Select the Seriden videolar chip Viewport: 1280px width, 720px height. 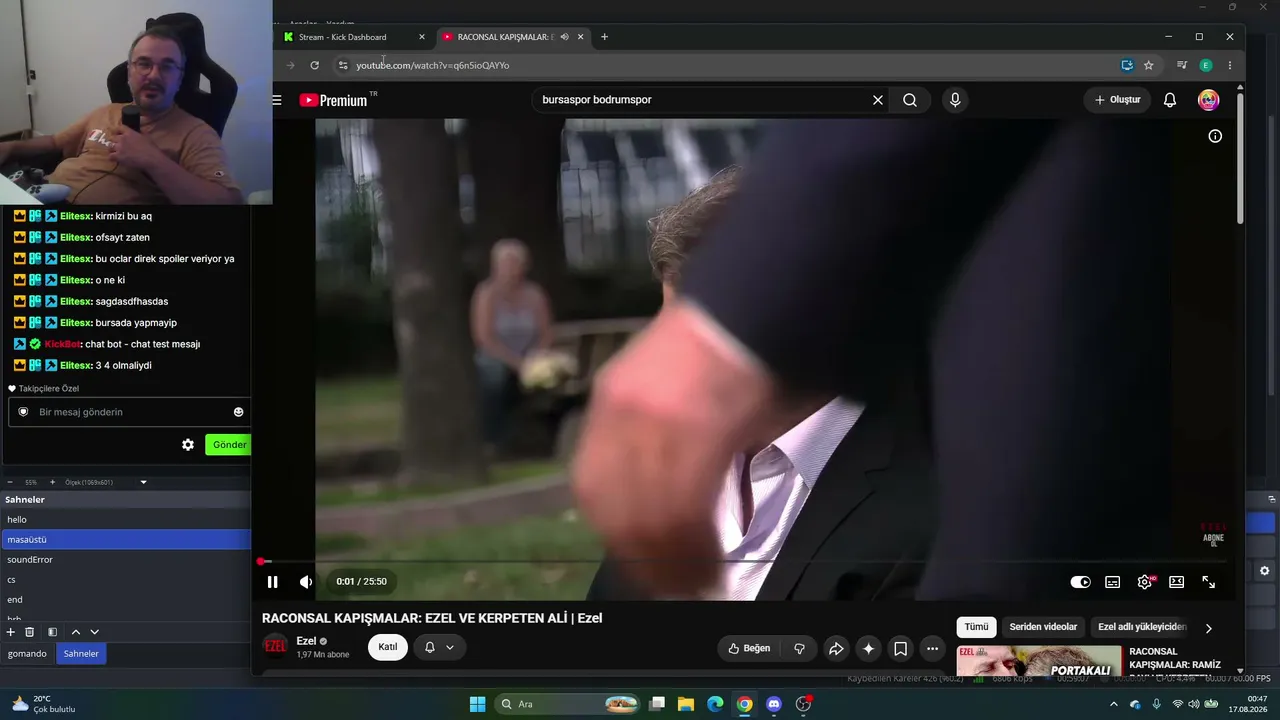1043,627
